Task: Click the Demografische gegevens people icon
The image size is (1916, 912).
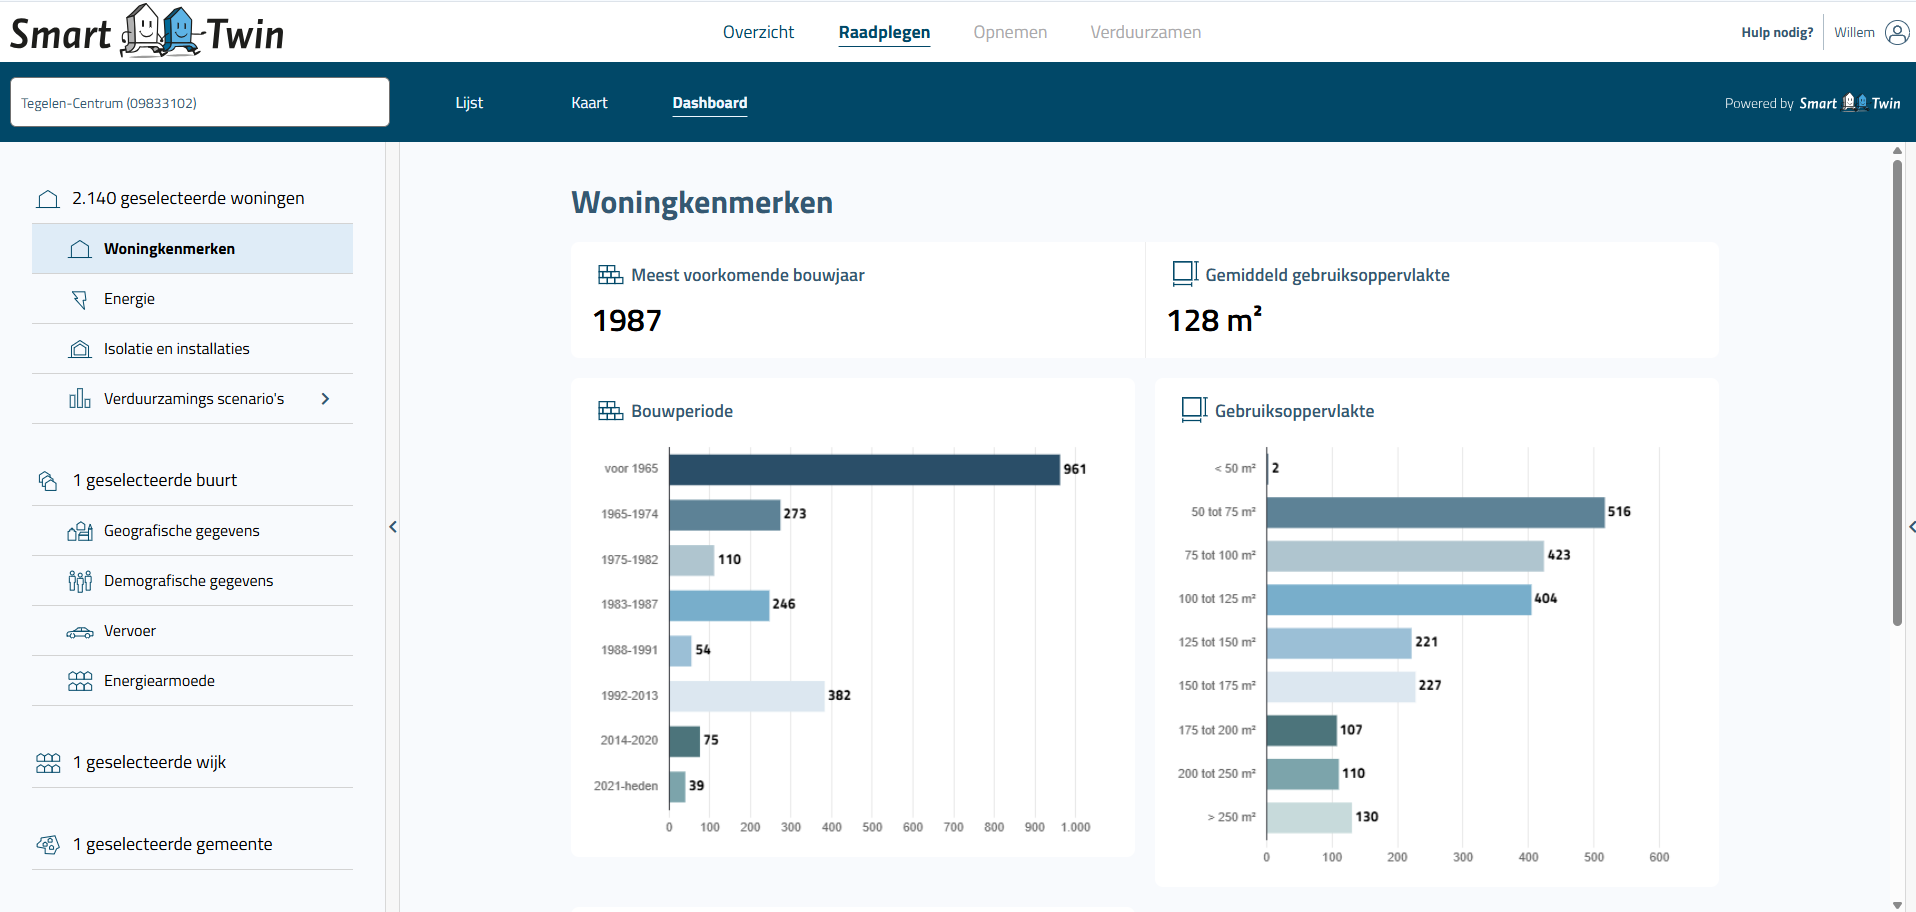Action: 79,580
